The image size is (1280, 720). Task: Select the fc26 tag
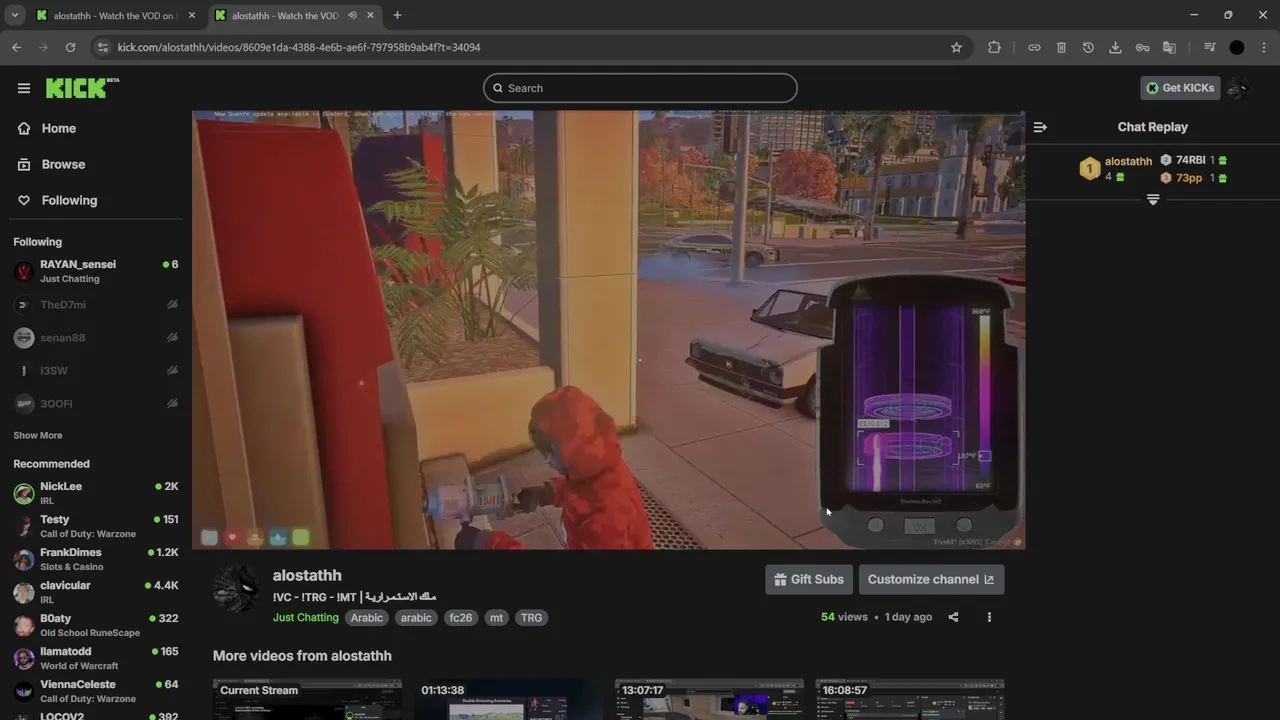pos(460,617)
